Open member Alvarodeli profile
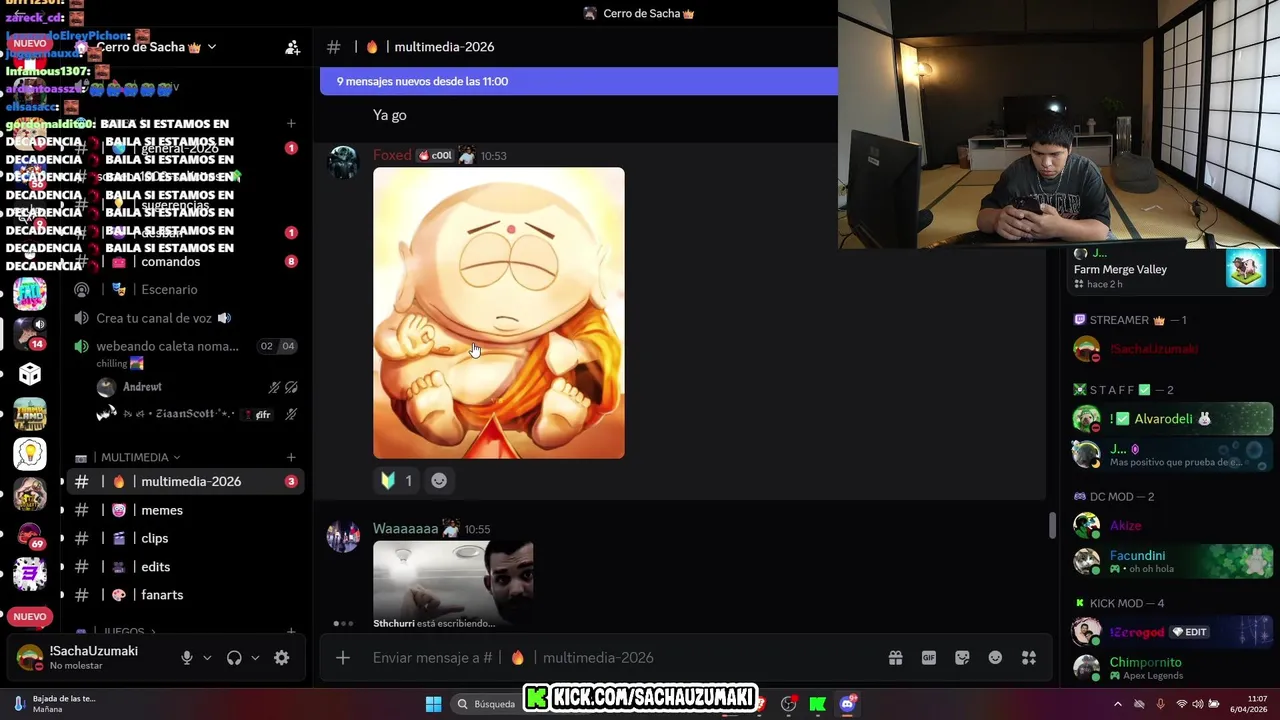 click(1171, 419)
